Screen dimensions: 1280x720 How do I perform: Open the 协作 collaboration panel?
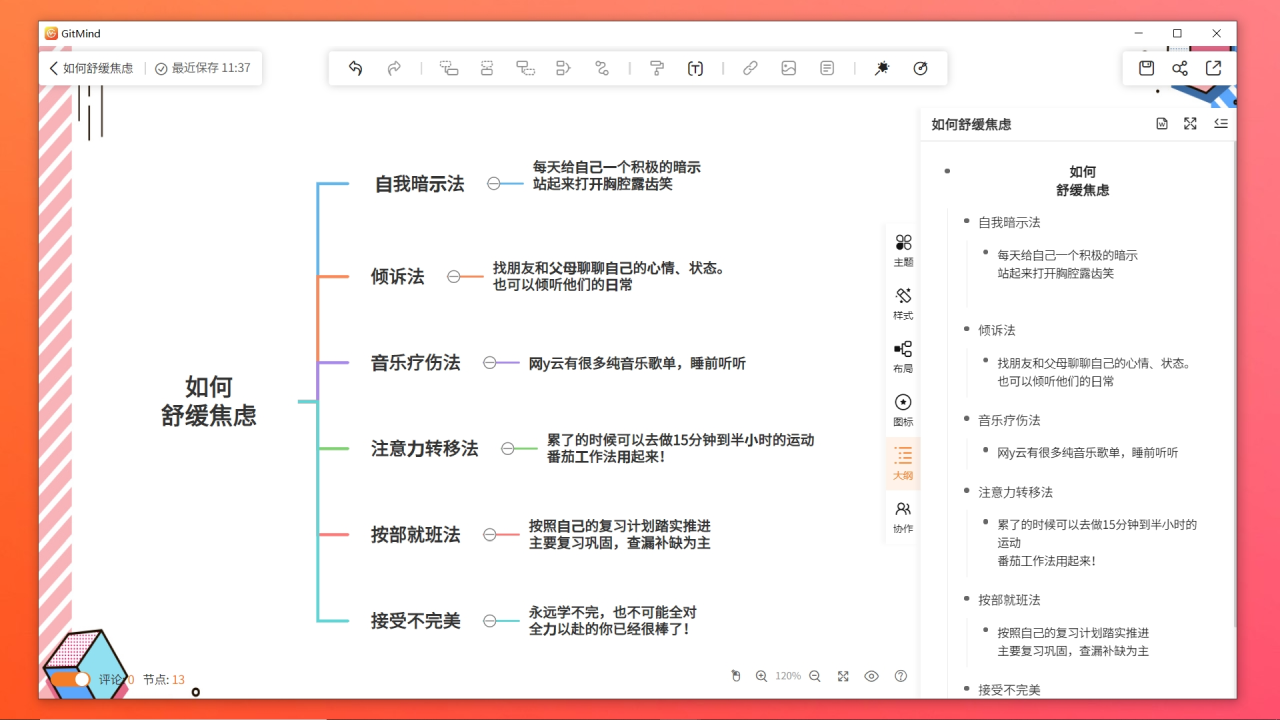click(902, 516)
